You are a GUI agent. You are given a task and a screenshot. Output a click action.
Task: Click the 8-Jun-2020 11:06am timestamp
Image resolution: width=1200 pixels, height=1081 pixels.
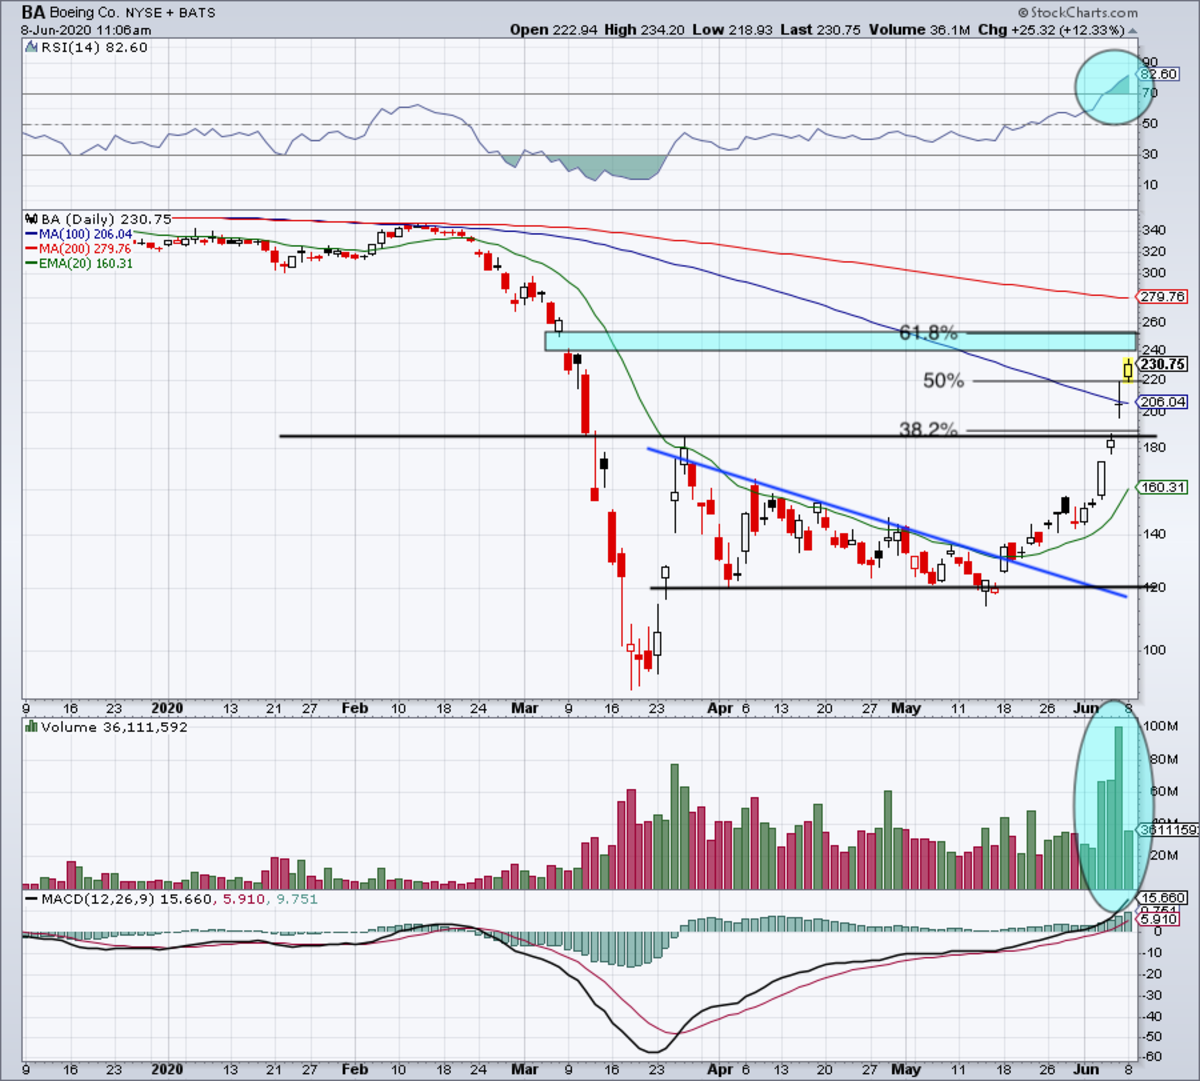point(86,30)
